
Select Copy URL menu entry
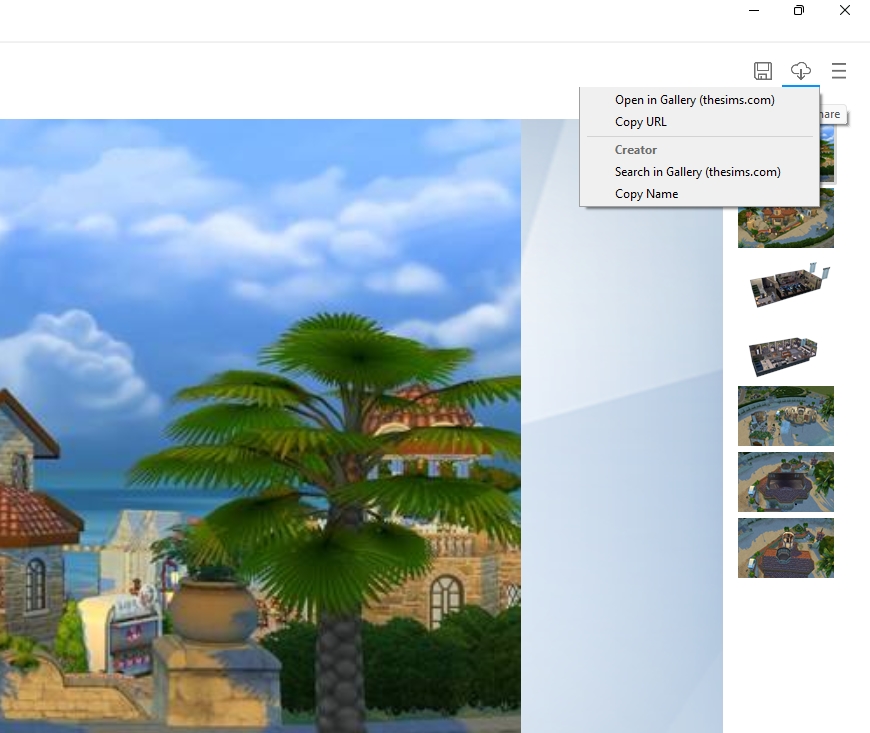[x=641, y=122]
